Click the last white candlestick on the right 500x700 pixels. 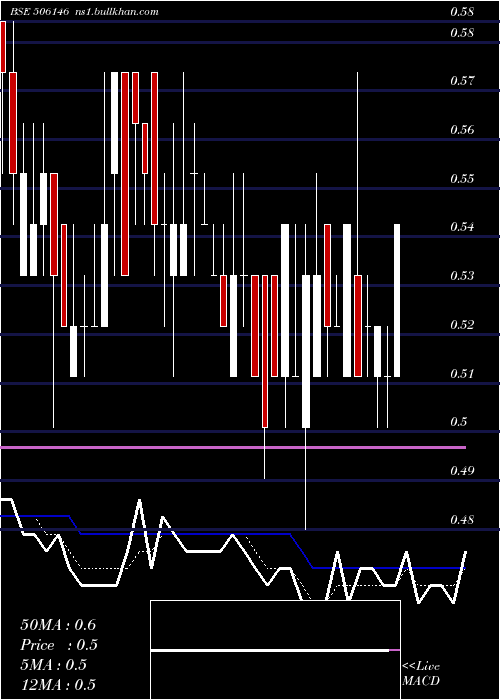(397, 300)
